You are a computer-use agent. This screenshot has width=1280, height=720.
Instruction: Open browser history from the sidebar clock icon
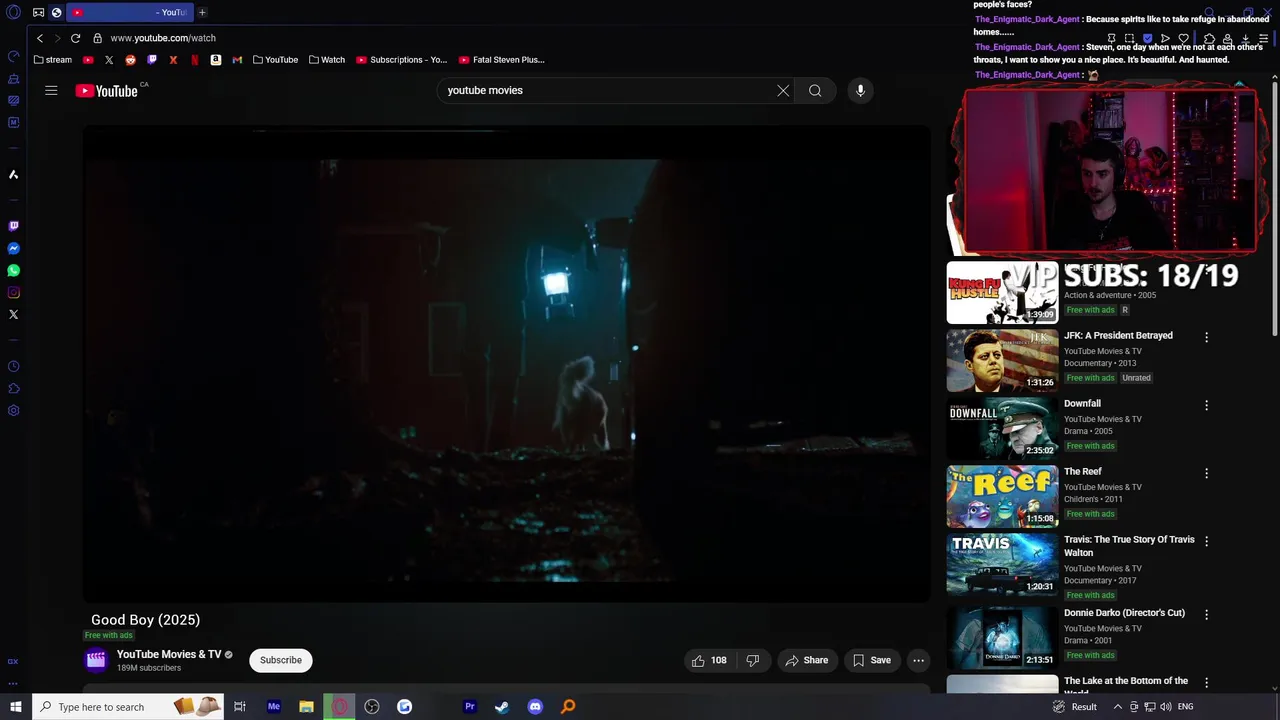(13, 366)
